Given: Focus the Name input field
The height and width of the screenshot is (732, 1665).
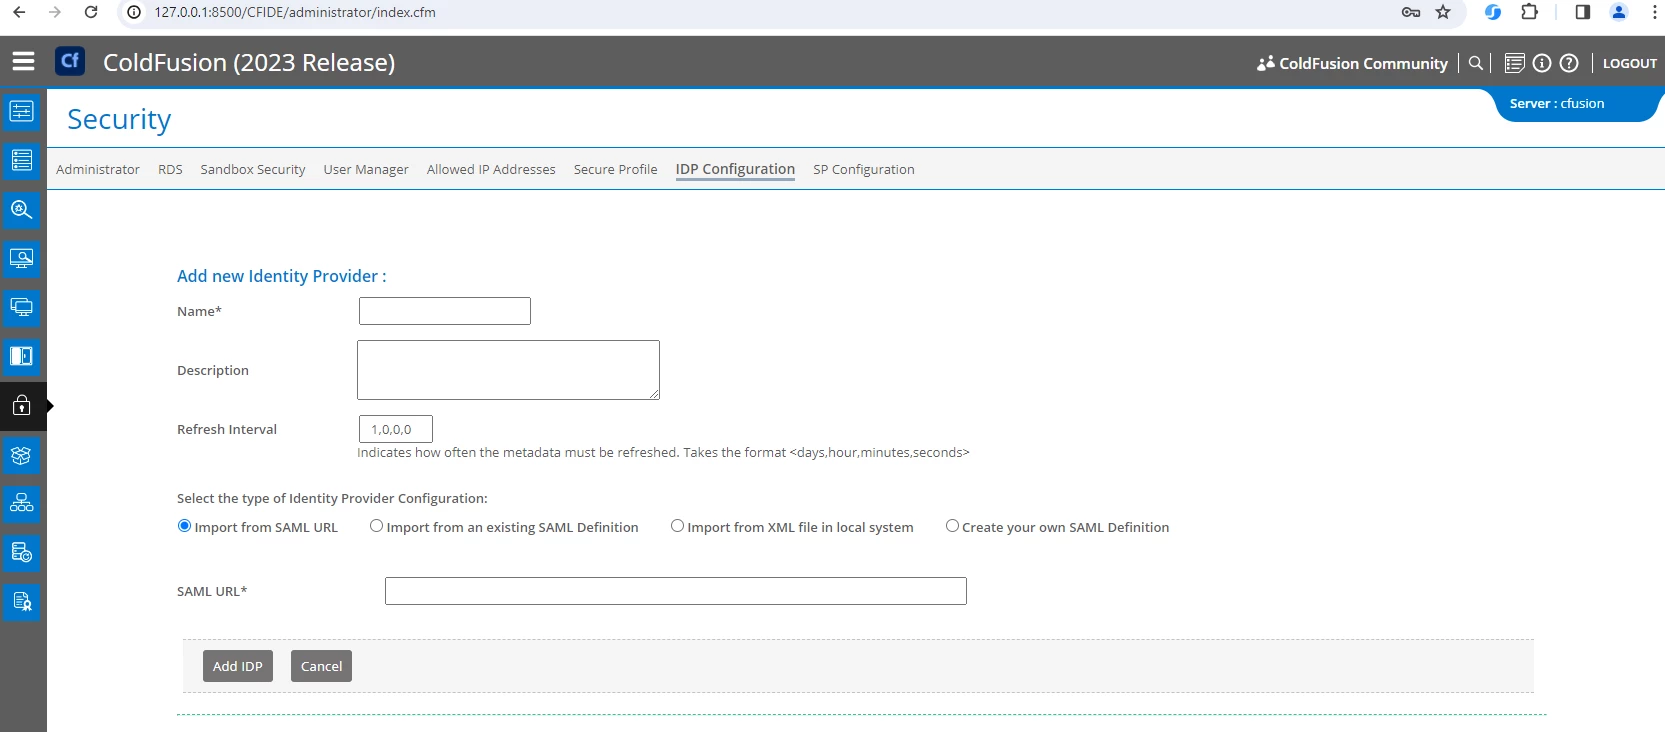Looking at the screenshot, I should 445,311.
